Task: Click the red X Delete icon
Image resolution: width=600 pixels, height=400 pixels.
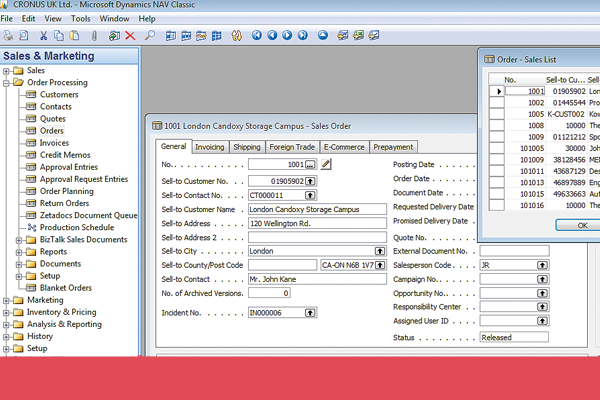Action: point(130,36)
